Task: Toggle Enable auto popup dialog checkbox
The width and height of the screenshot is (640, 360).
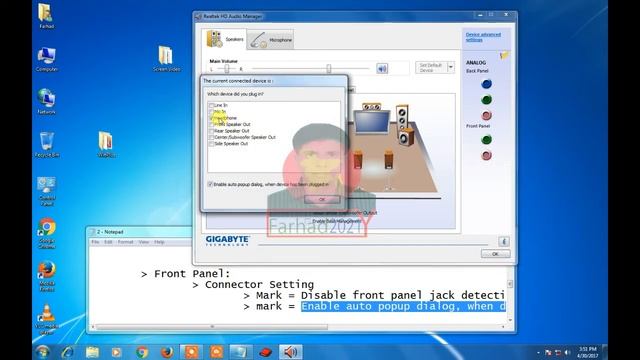Action: tap(210, 184)
